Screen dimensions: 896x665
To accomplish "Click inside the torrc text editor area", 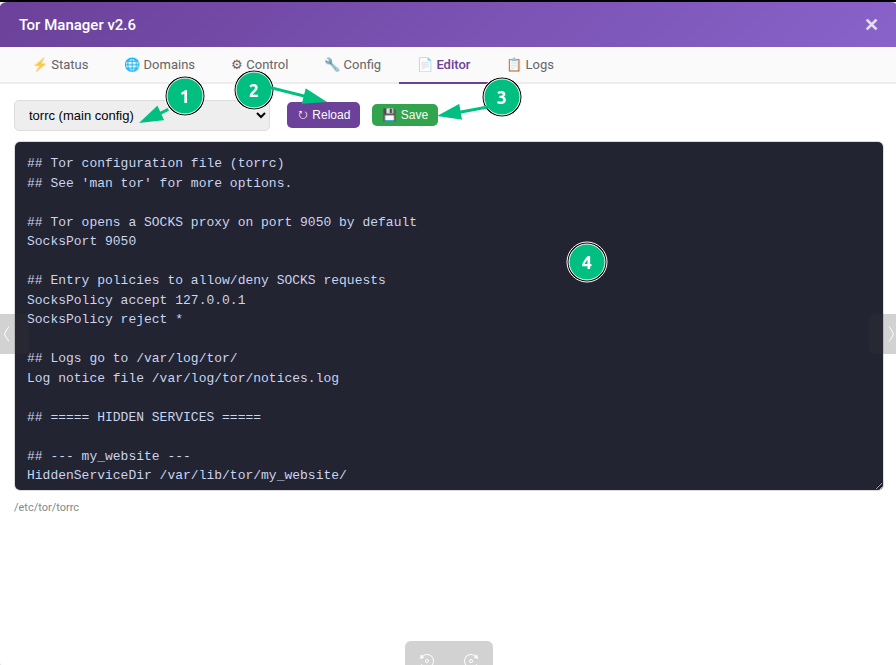I will click(449, 316).
